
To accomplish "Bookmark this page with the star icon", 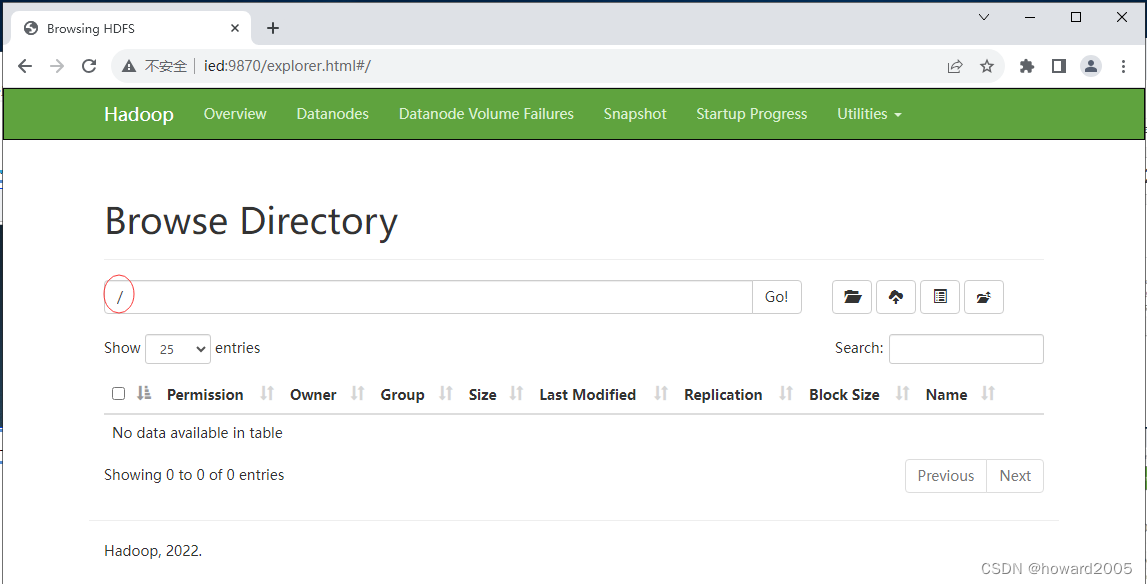I will (x=987, y=67).
